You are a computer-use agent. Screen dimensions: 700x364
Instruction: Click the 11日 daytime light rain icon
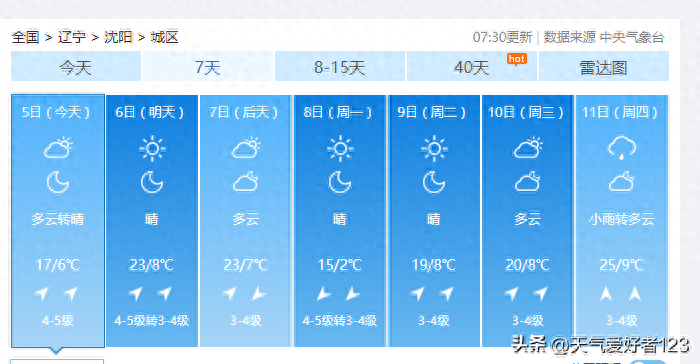[622, 148]
